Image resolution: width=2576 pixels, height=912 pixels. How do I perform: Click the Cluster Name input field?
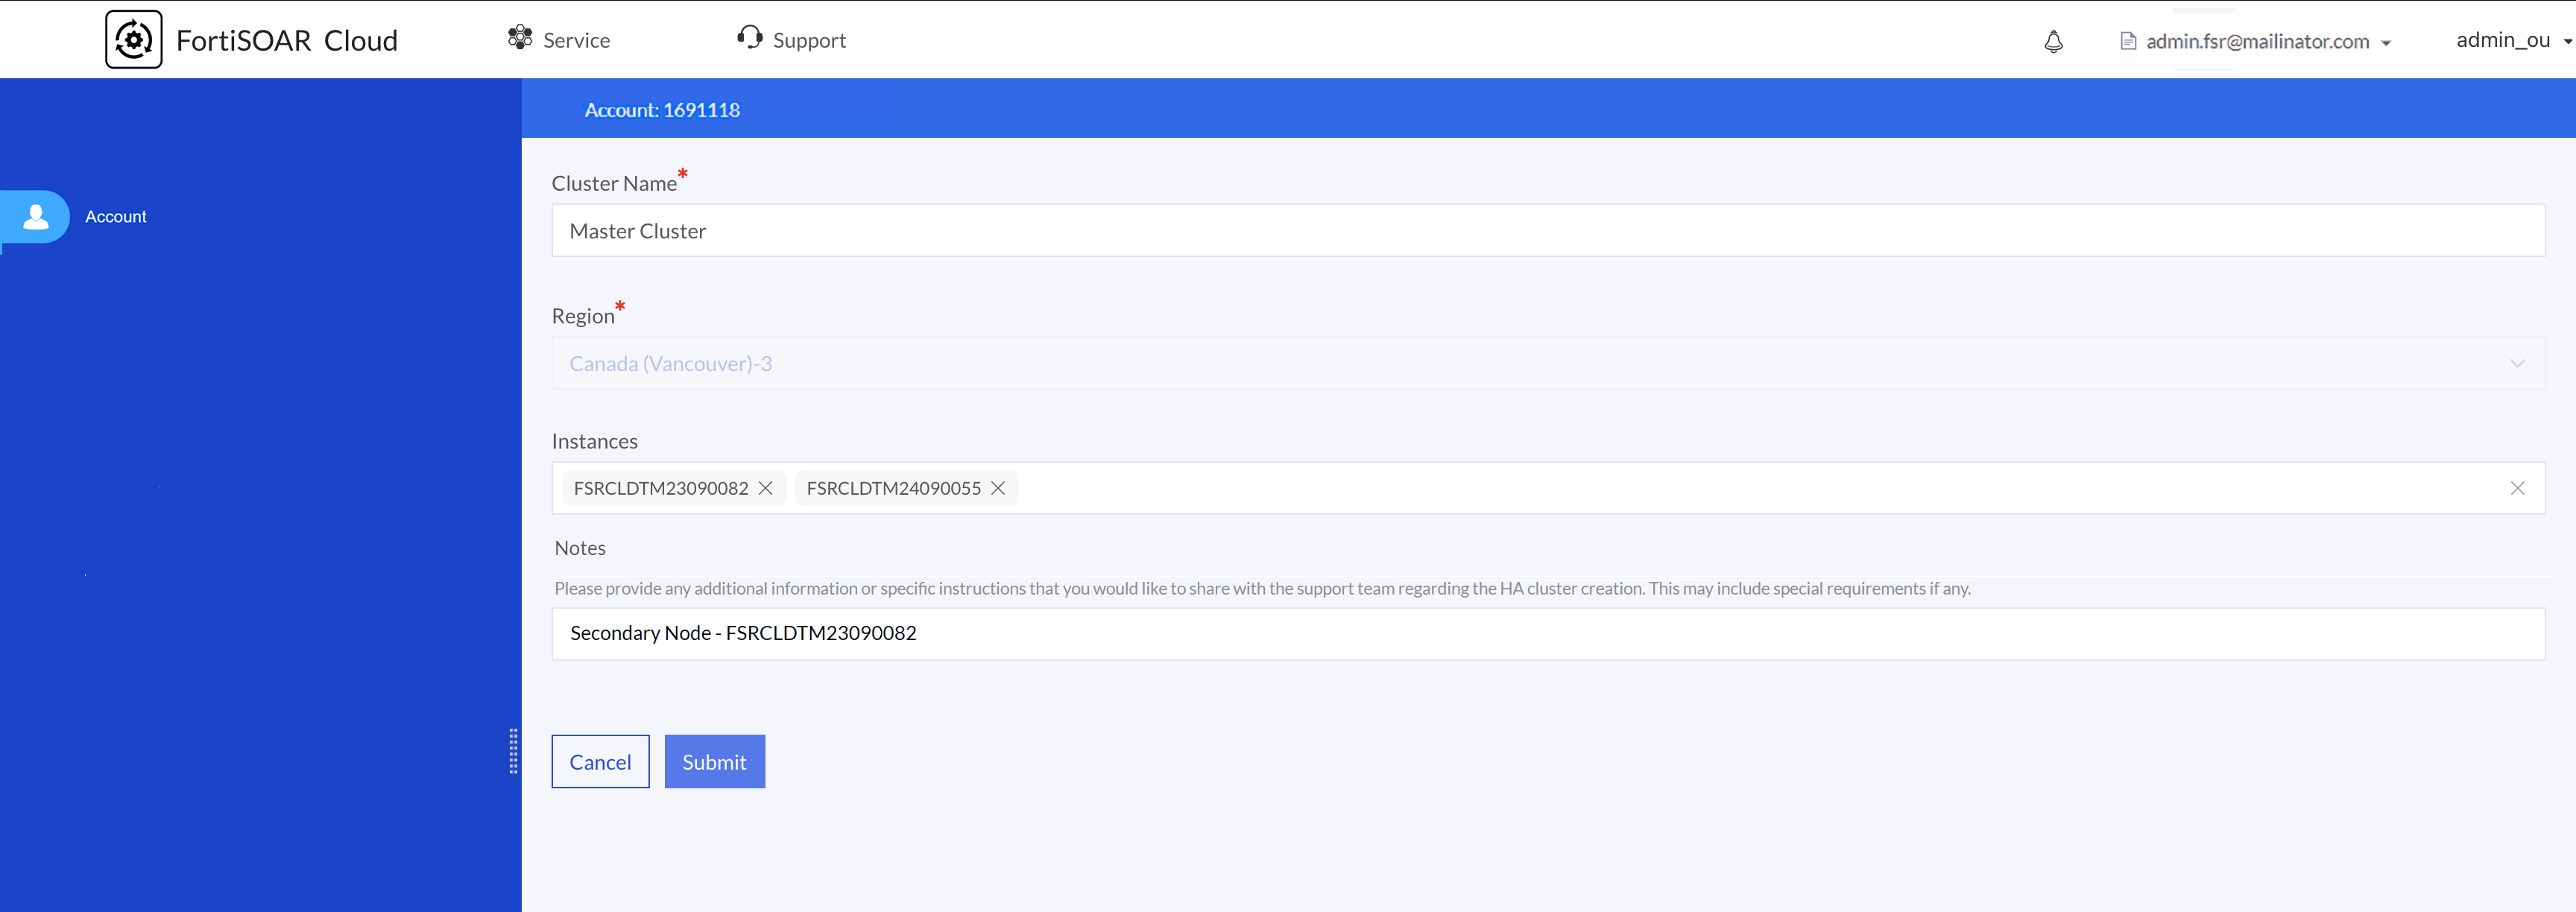coord(1547,231)
